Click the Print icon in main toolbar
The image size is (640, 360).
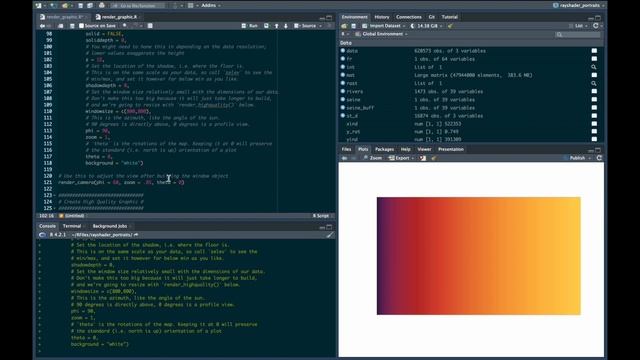(102, 6)
